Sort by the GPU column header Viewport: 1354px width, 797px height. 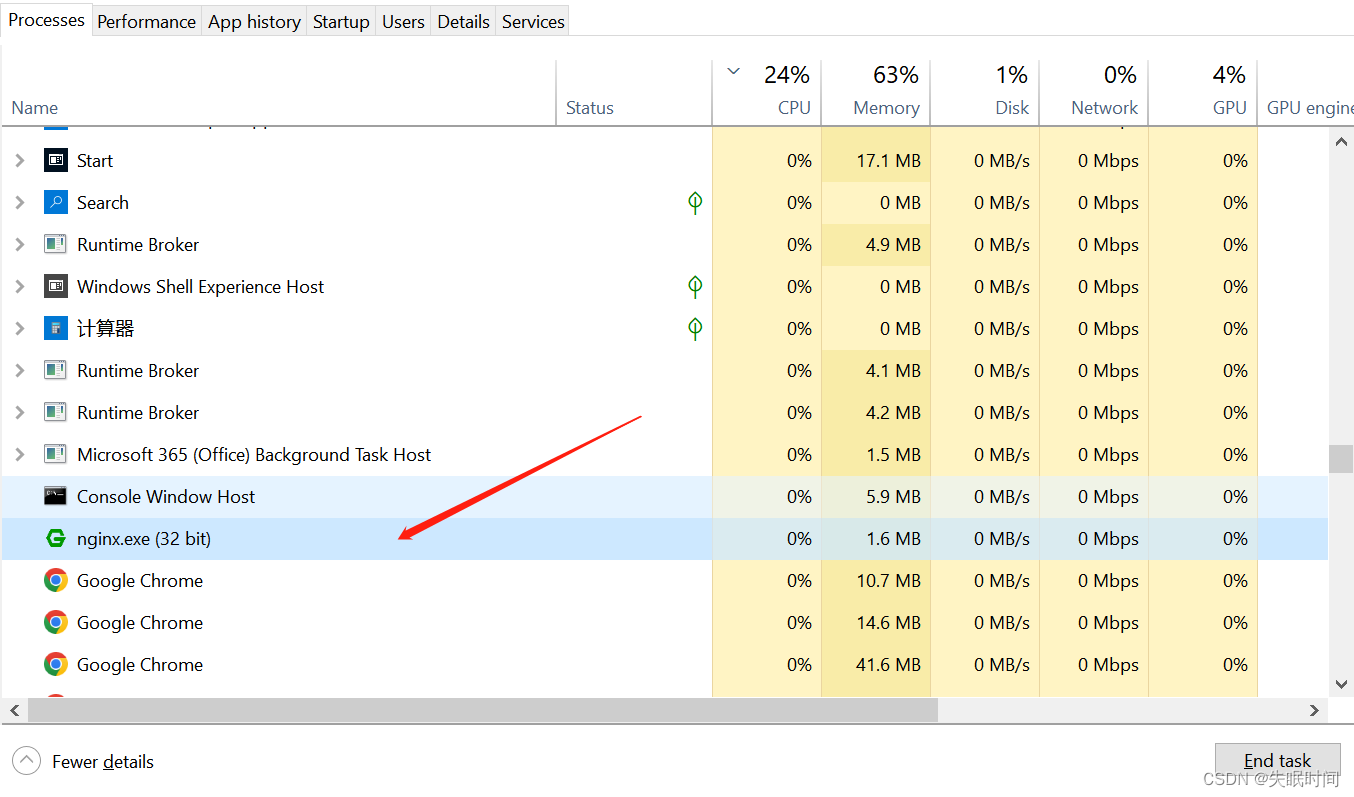point(1203,93)
